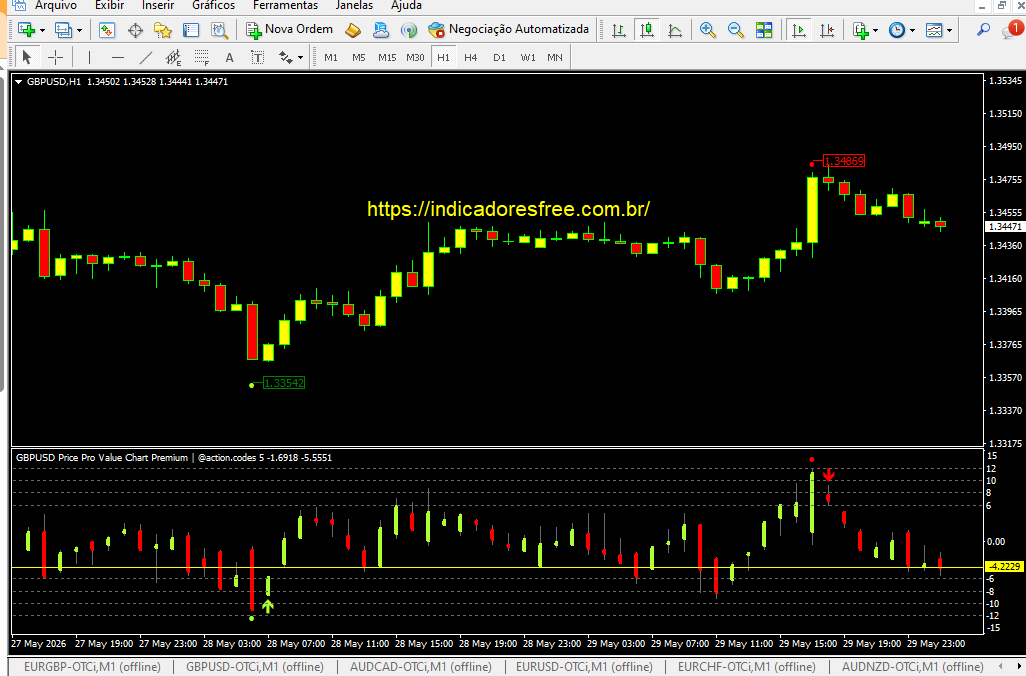Open the Inserir menu

tap(158, 5)
